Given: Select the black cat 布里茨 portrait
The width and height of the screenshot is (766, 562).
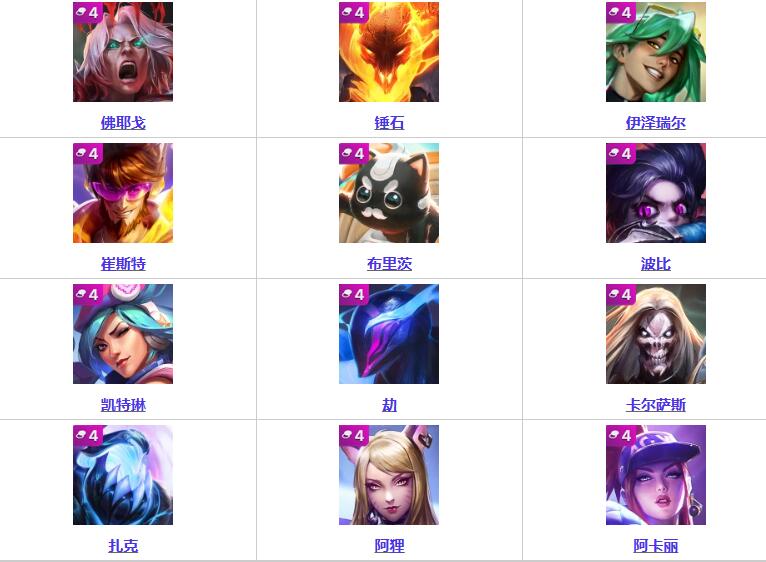Looking at the screenshot, I should click(x=389, y=193).
